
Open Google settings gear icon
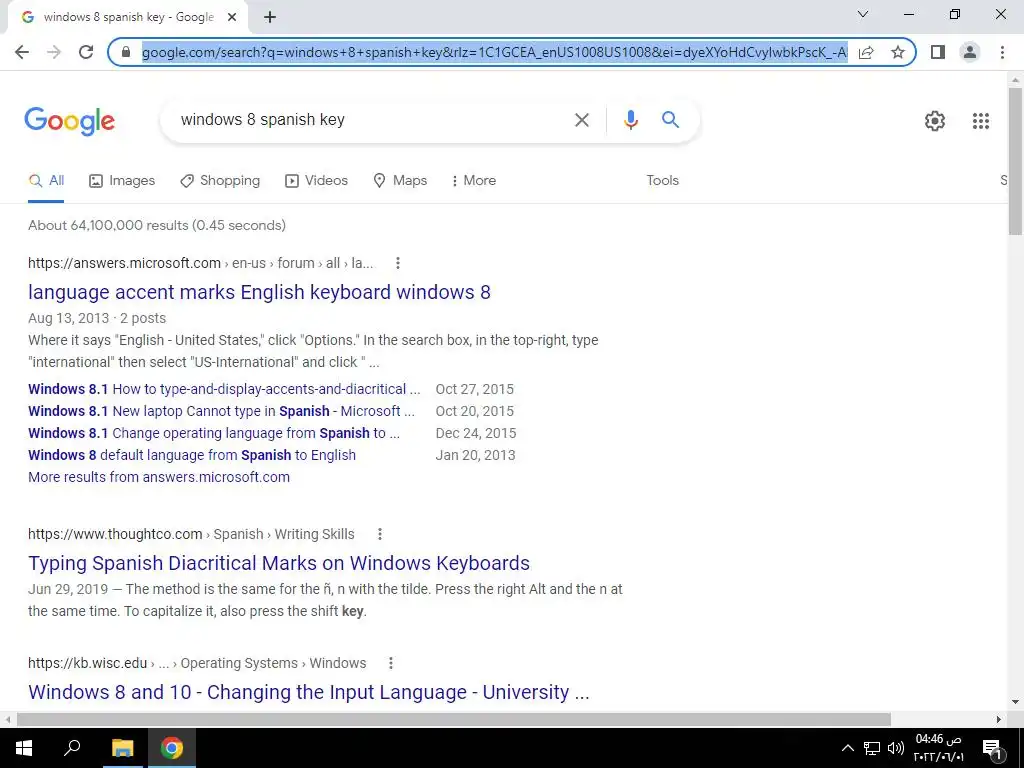click(935, 121)
